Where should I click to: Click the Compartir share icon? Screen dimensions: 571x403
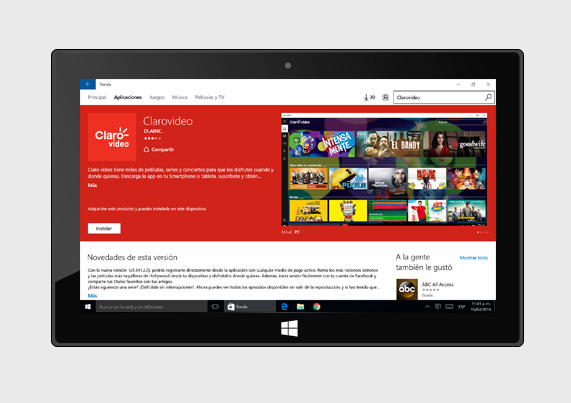[146, 150]
